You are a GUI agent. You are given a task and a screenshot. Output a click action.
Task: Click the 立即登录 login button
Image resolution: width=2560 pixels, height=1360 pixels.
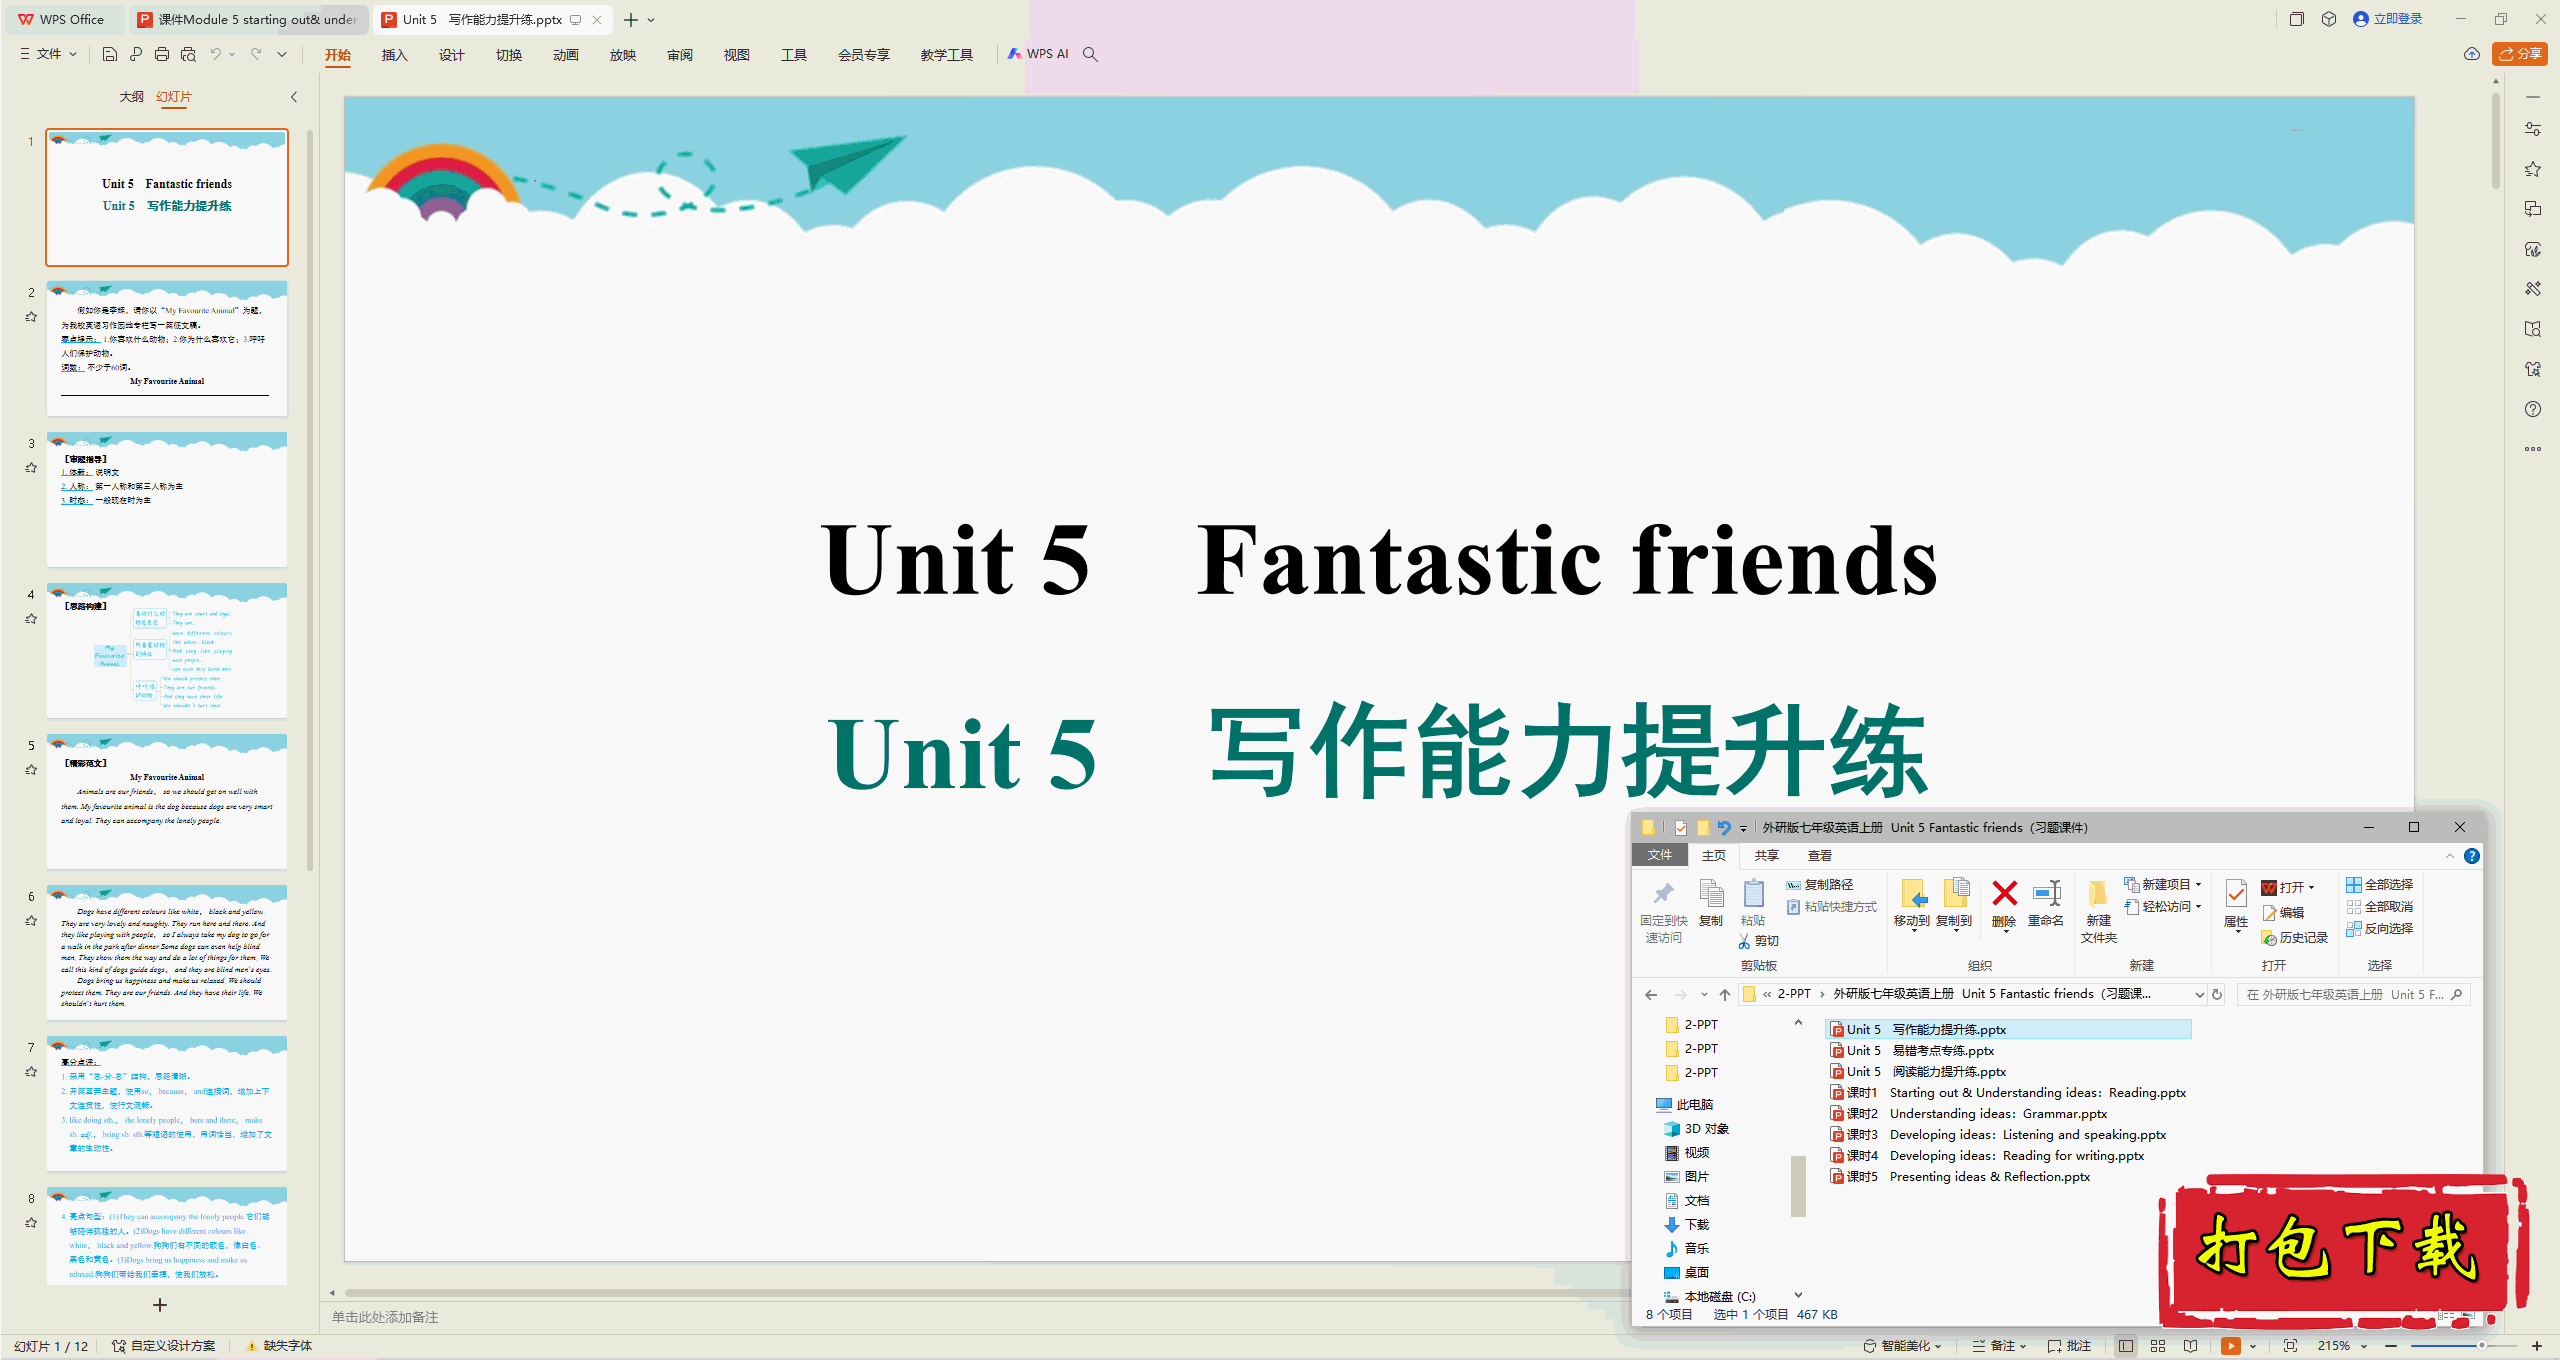[2387, 19]
